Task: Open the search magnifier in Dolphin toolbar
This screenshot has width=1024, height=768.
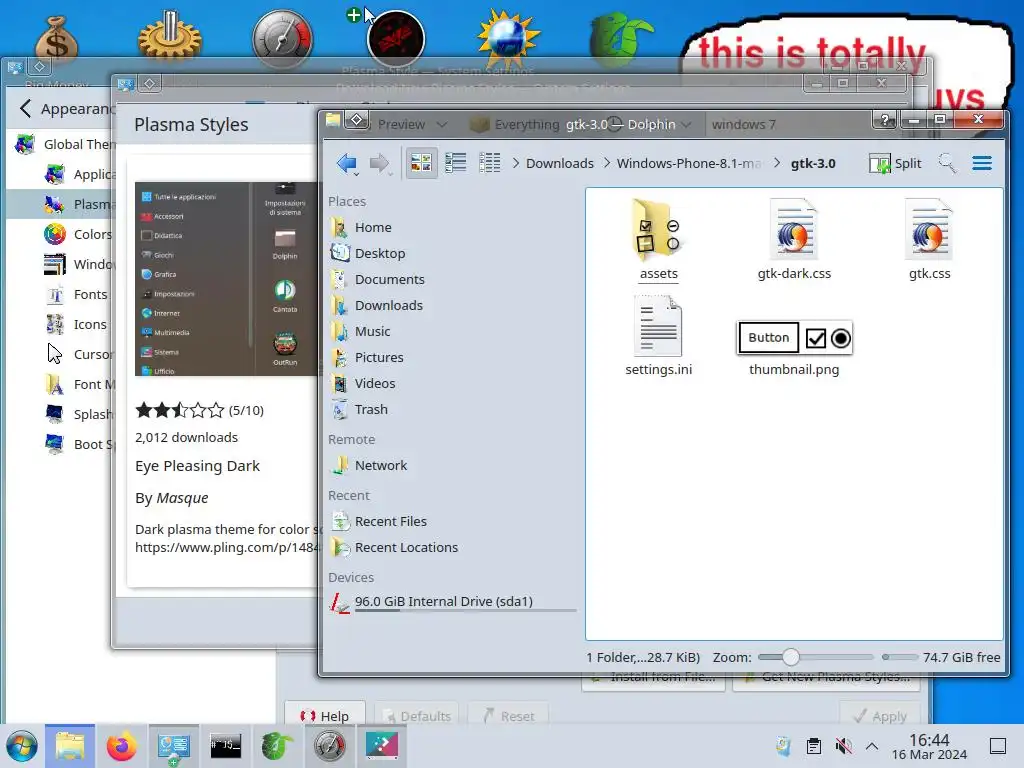Action: point(947,163)
